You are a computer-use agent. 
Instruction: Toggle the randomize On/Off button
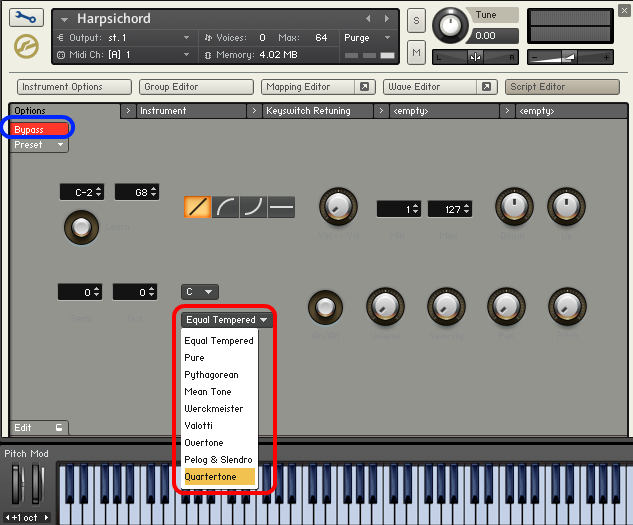(x=325, y=307)
